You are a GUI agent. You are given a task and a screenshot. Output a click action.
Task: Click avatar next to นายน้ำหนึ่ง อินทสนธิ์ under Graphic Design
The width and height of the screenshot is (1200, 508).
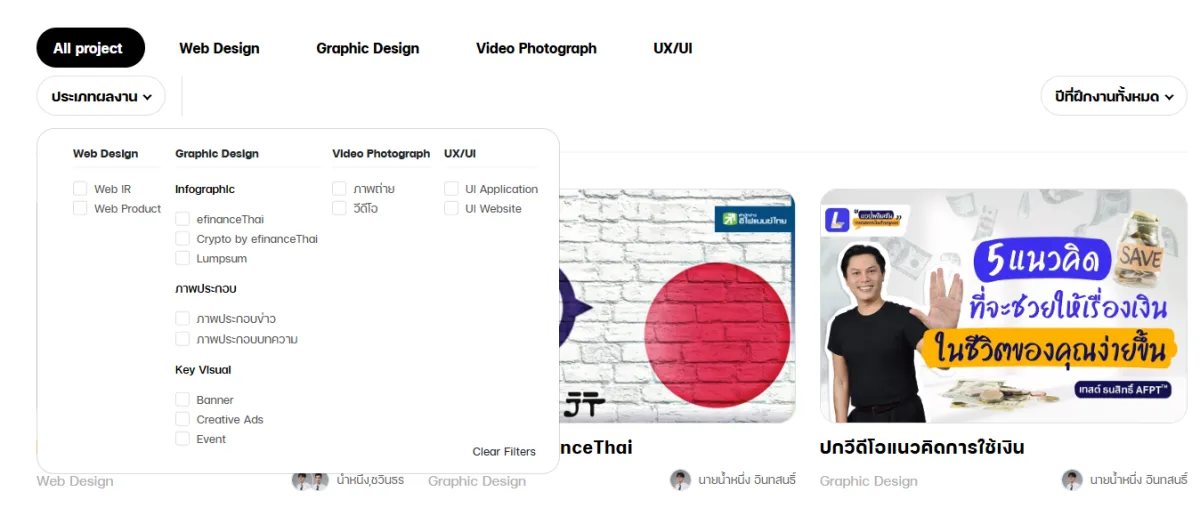680,480
